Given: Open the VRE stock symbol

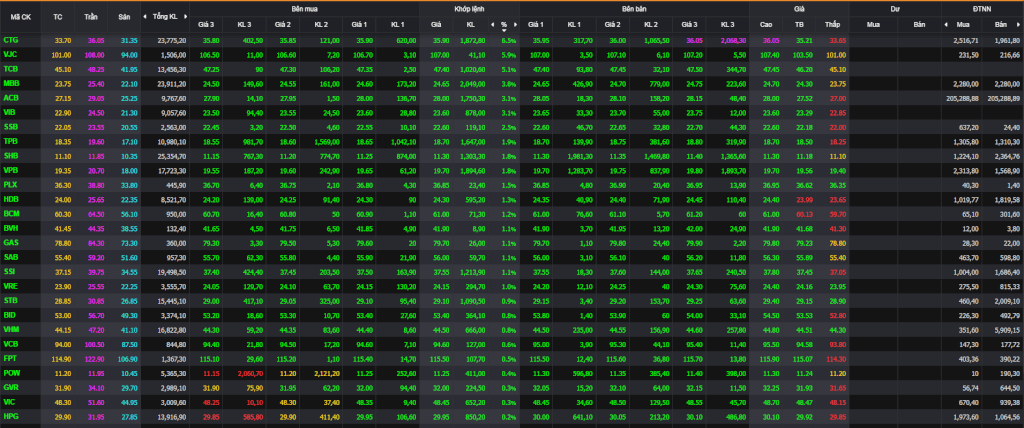Looking at the screenshot, I should tap(10, 286).
